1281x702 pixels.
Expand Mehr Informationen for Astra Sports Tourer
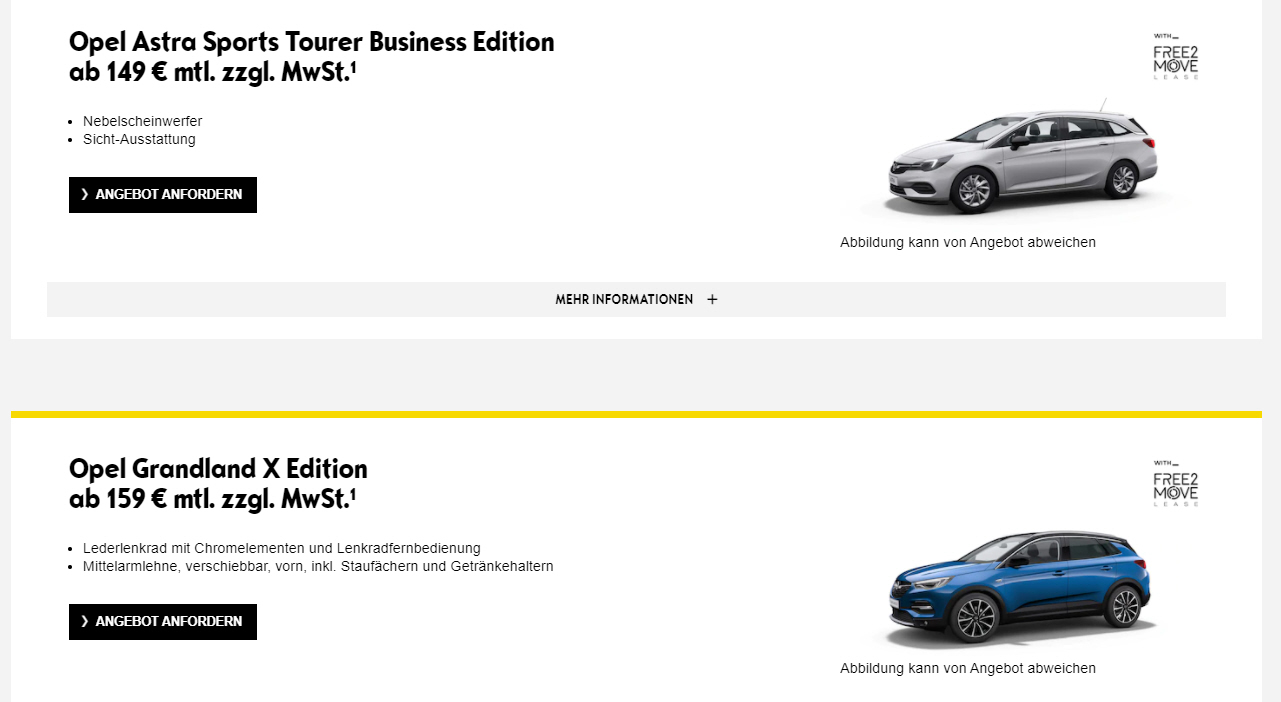coord(636,299)
